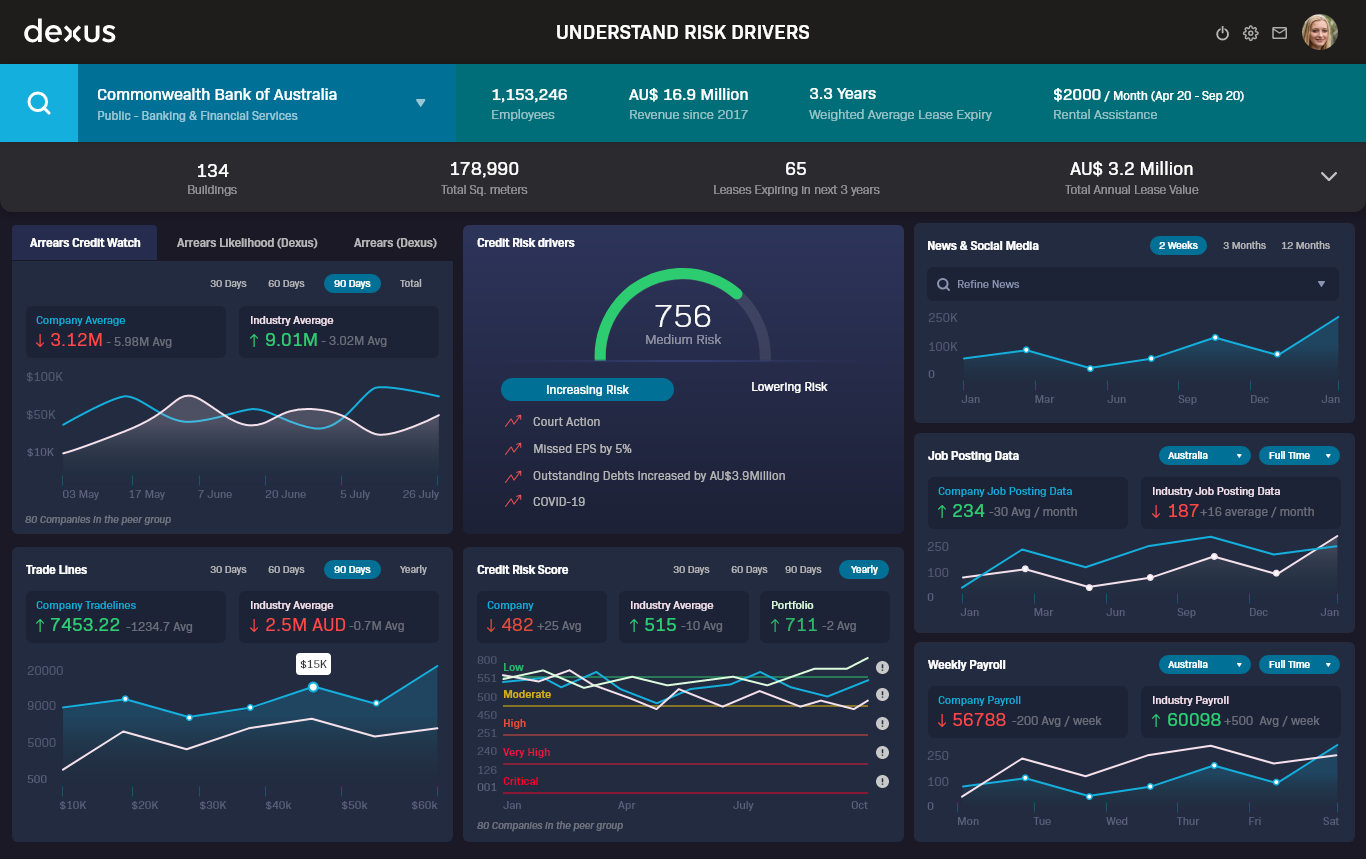Screen dimensions: 1366x859
Task: Click trend icon next to Missed EPS
Action: tap(513, 448)
